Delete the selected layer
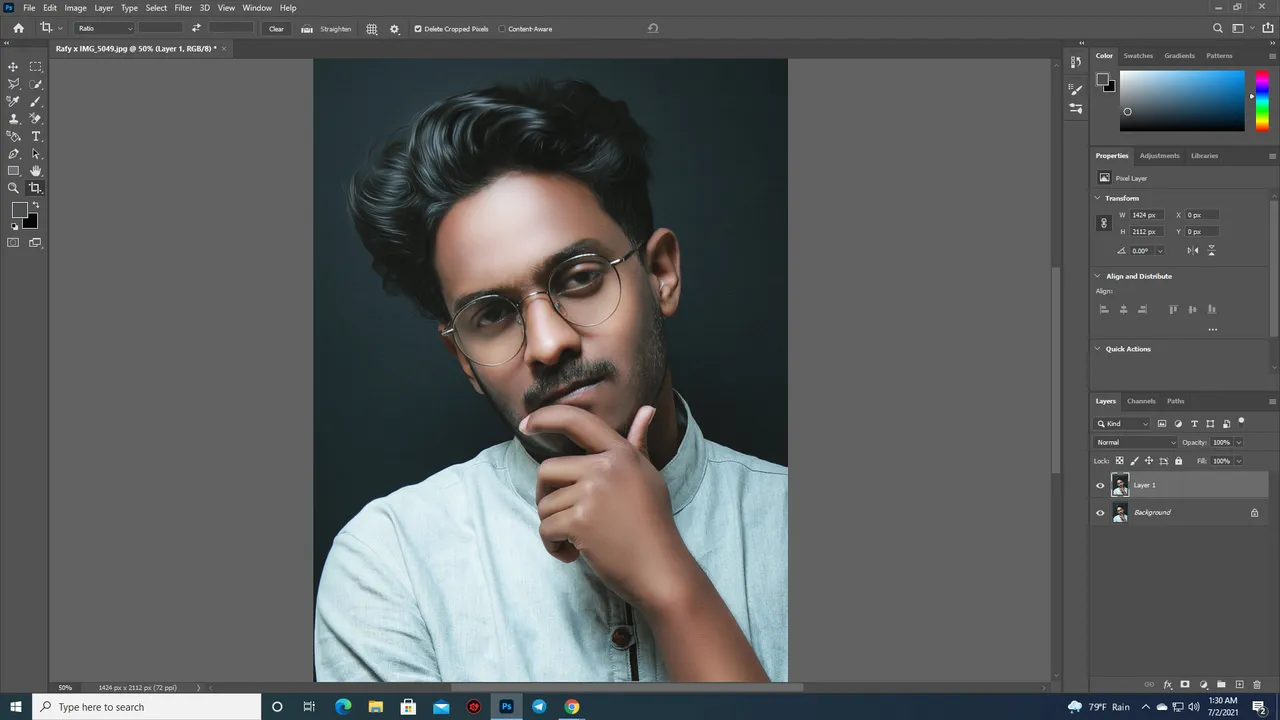 tap(1257, 685)
